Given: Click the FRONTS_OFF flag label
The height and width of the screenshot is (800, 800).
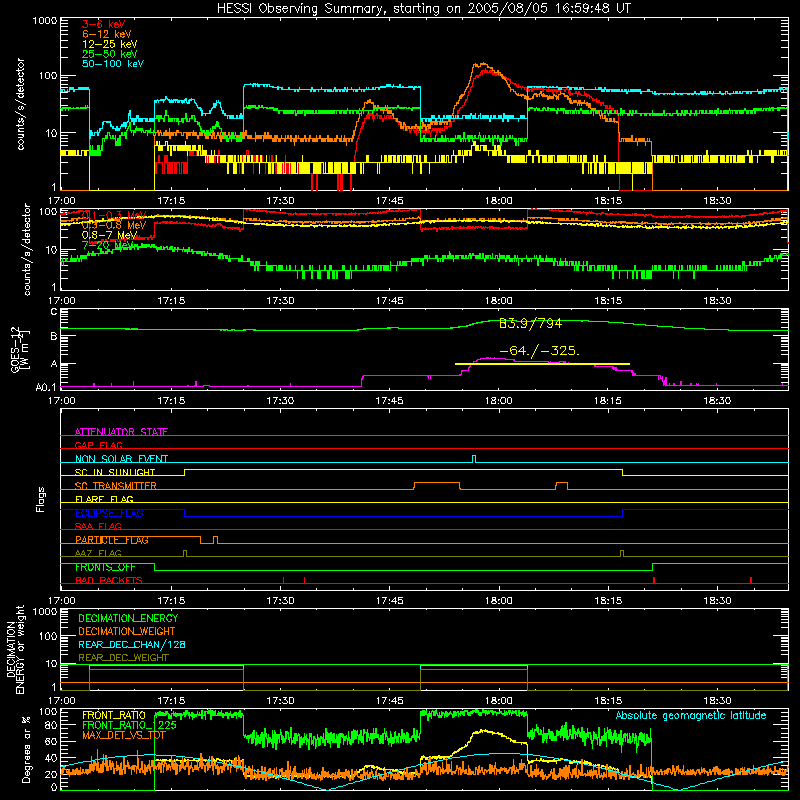Looking at the screenshot, I should [x=105, y=567].
